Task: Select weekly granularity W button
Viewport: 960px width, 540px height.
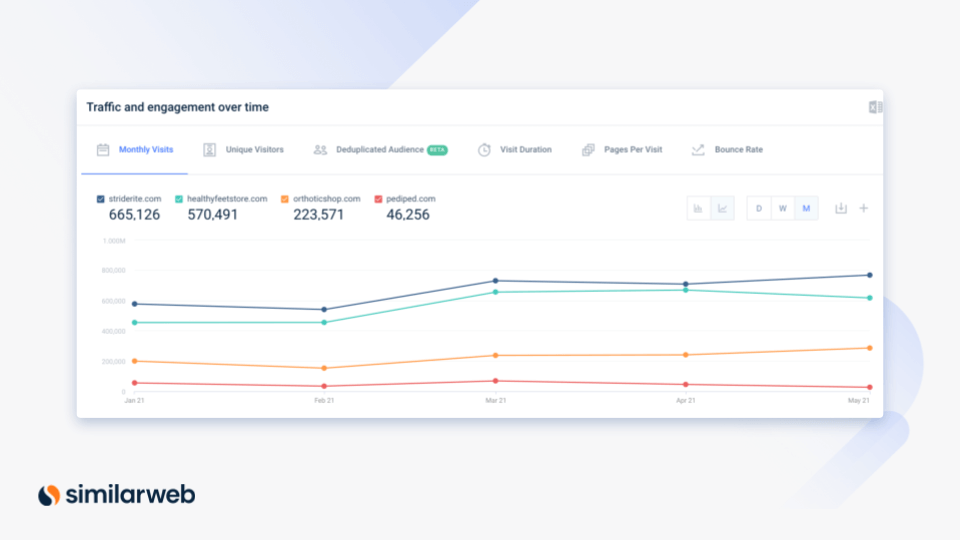Action: tap(782, 209)
